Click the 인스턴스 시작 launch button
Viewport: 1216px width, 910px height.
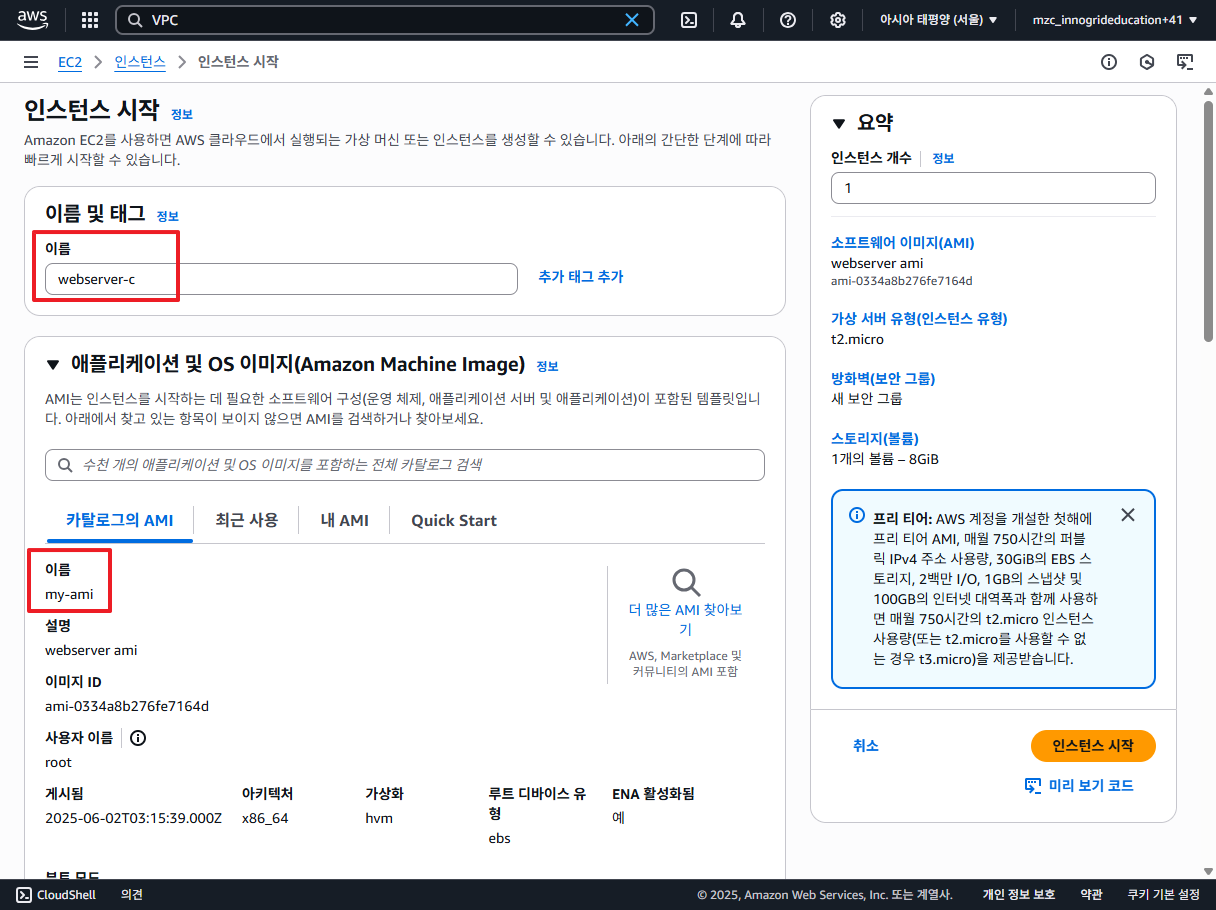click(1093, 746)
